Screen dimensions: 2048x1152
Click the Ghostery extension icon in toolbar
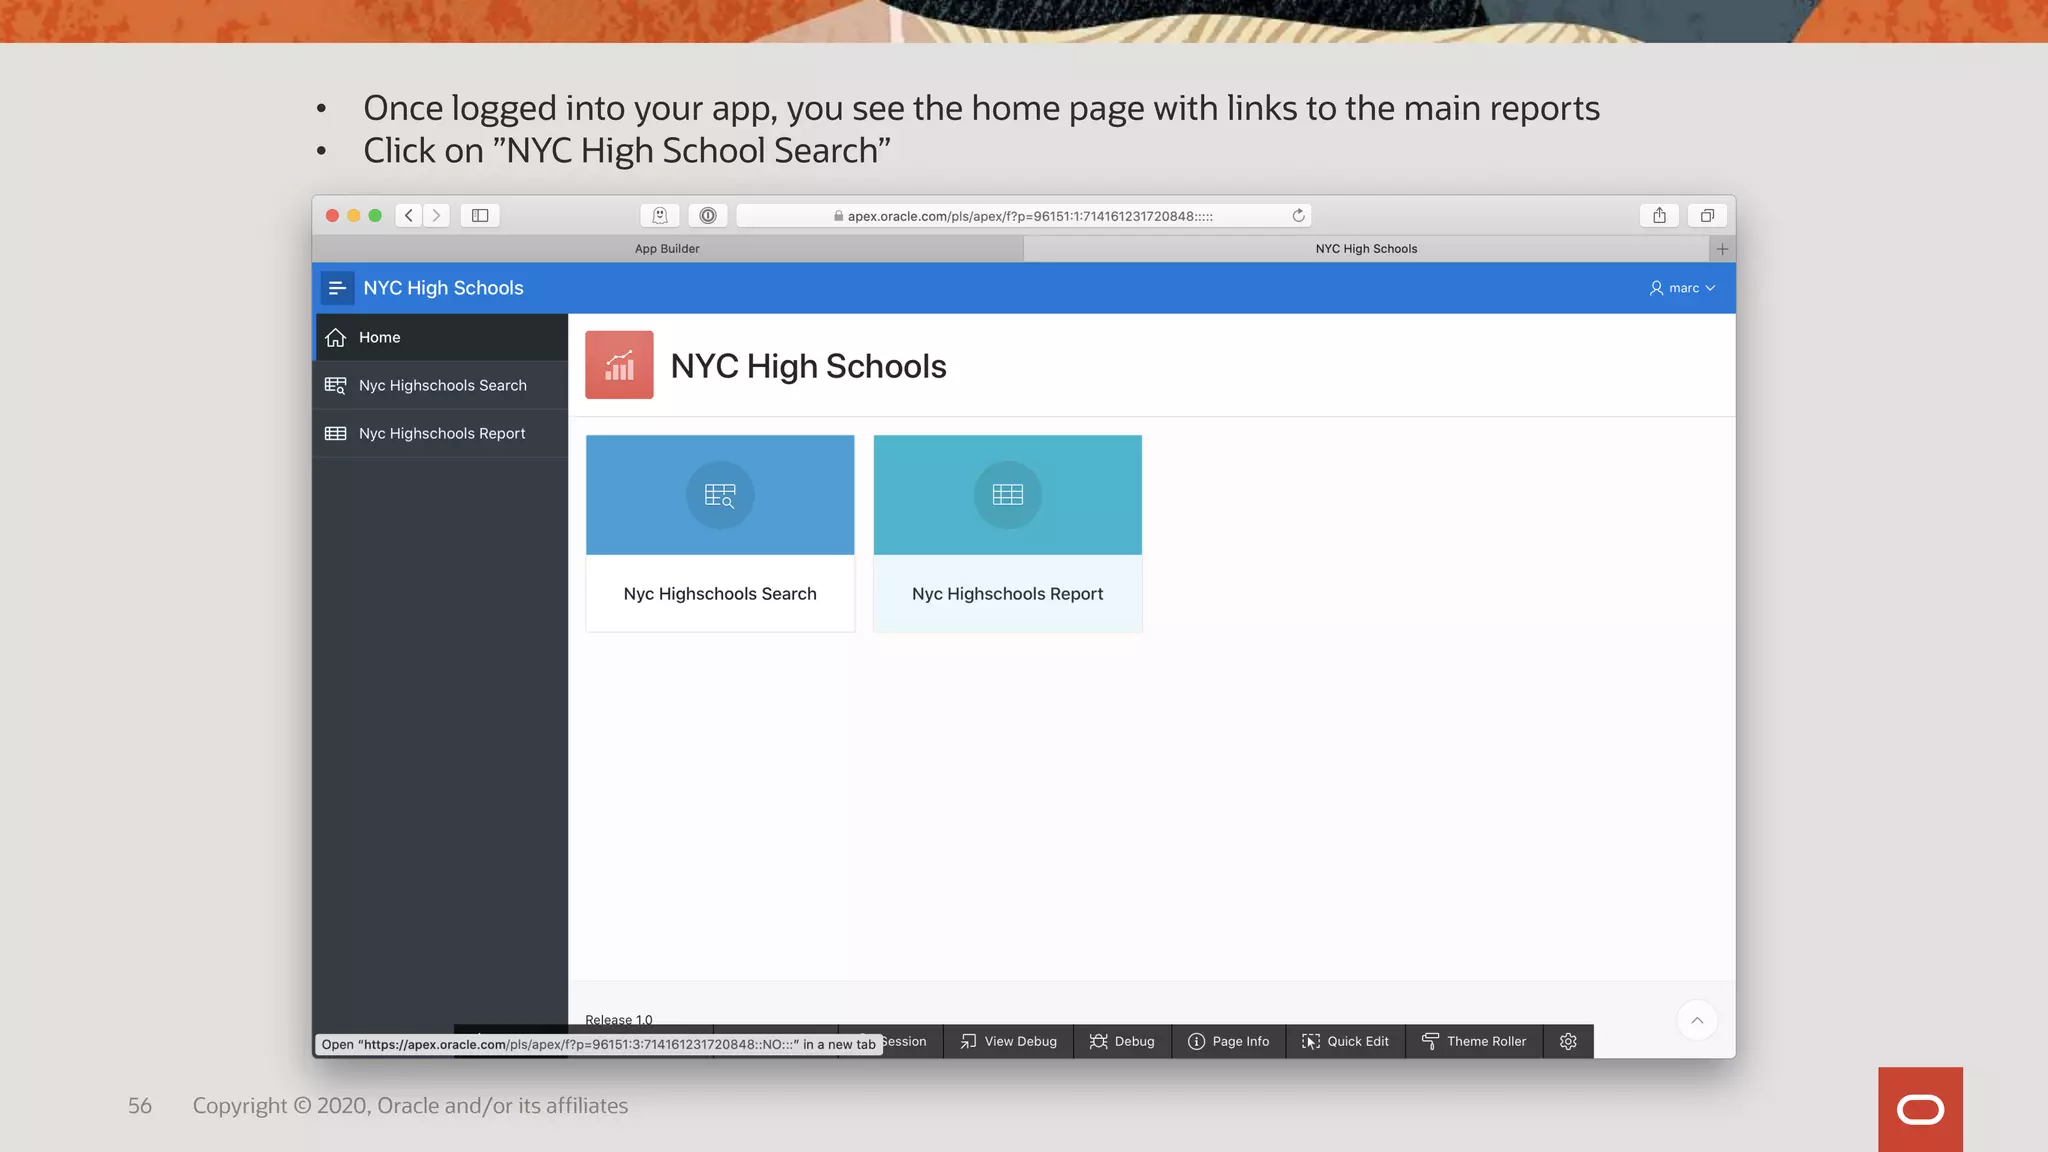click(660, 215)
